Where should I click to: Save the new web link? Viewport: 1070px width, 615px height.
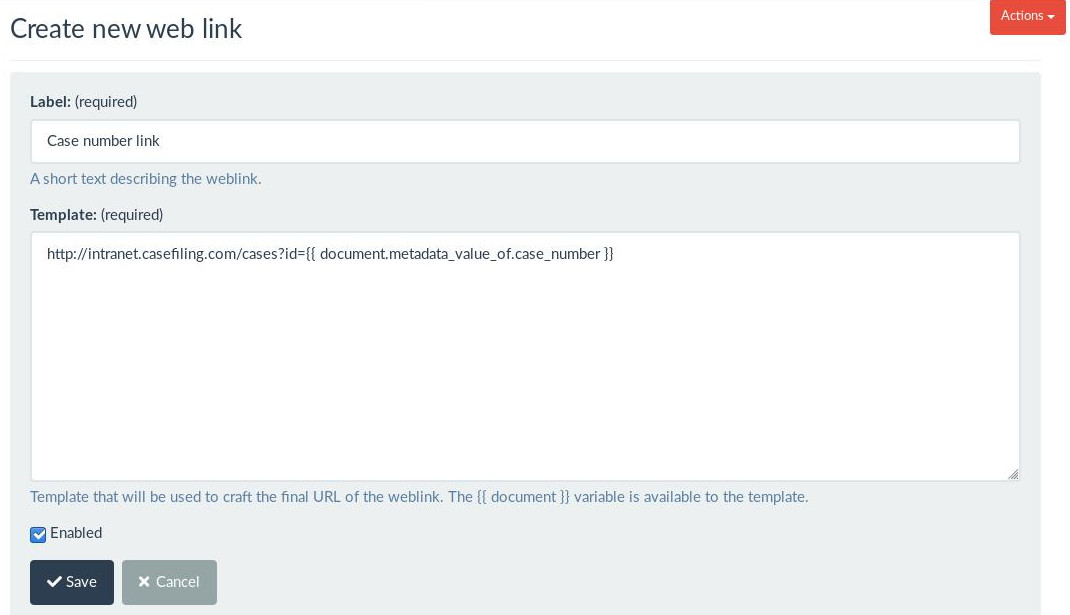(x=72, y=582)
